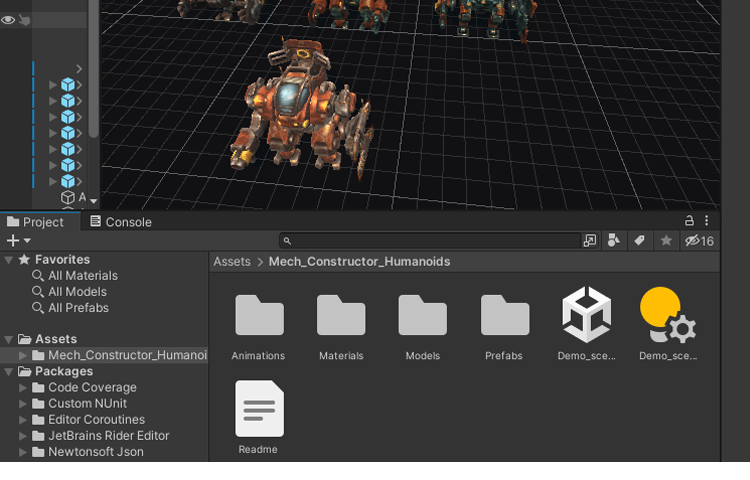The height and width of the screenshot is (480, 750).
Task: Open the Readme file asset
Action: coord(259,409)
